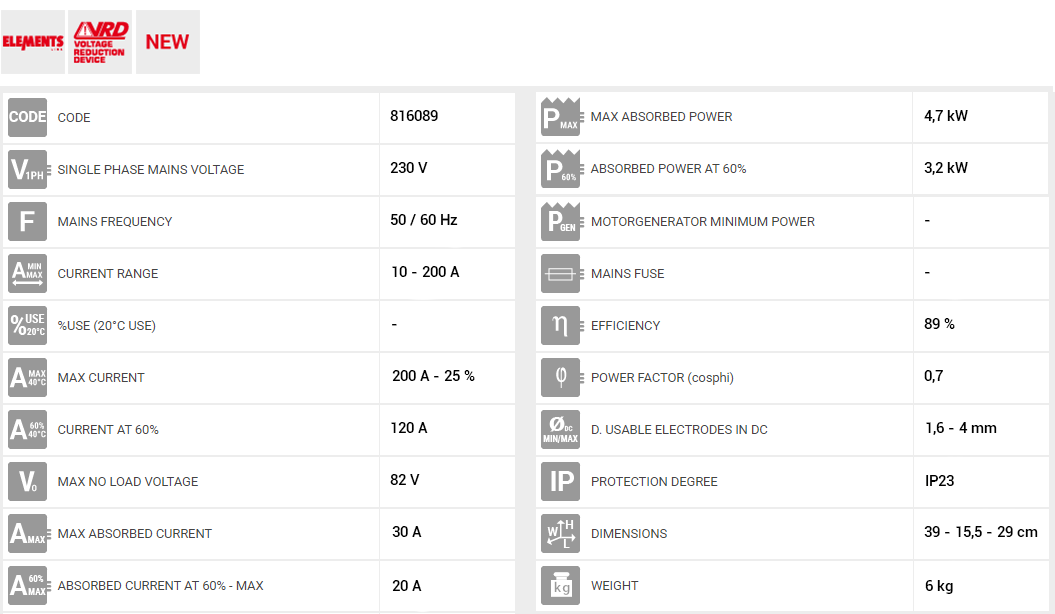This screenshot has width=1055, height=614.
Task: Click the CODE icon
Action: [x=27, y=117]
